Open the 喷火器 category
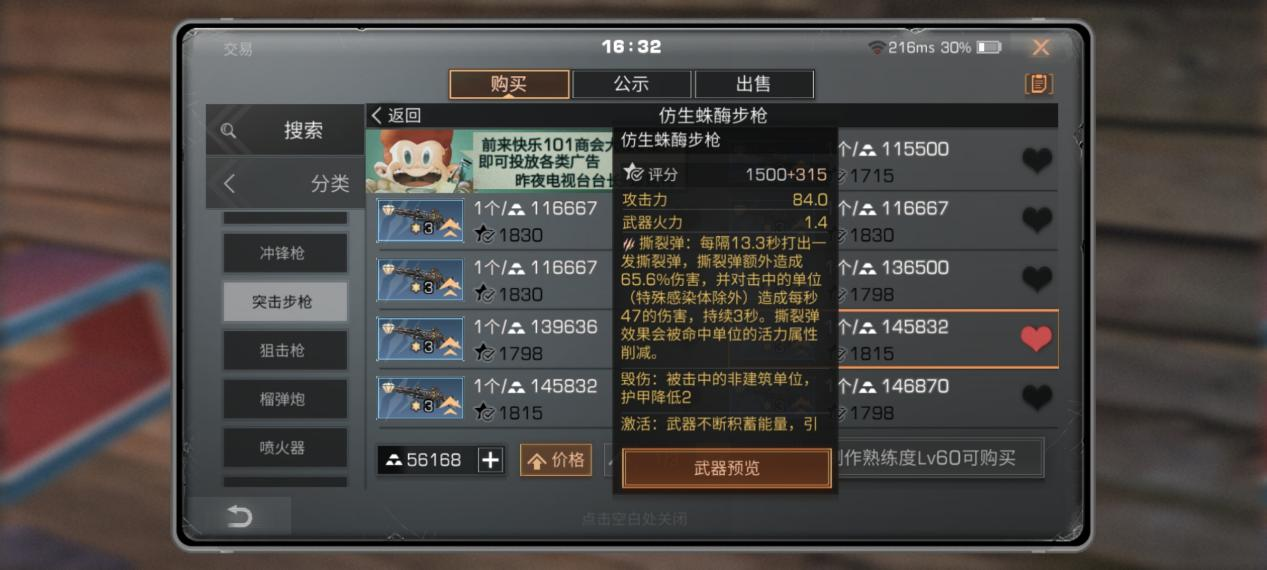 pos(285,448)
